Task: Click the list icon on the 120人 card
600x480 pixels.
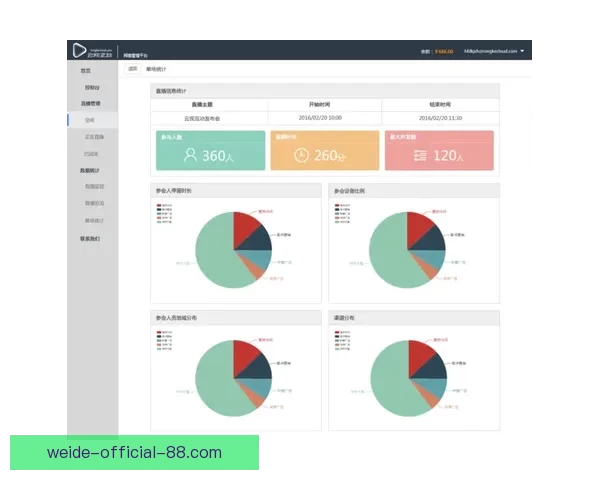Action: pos(420,155)
